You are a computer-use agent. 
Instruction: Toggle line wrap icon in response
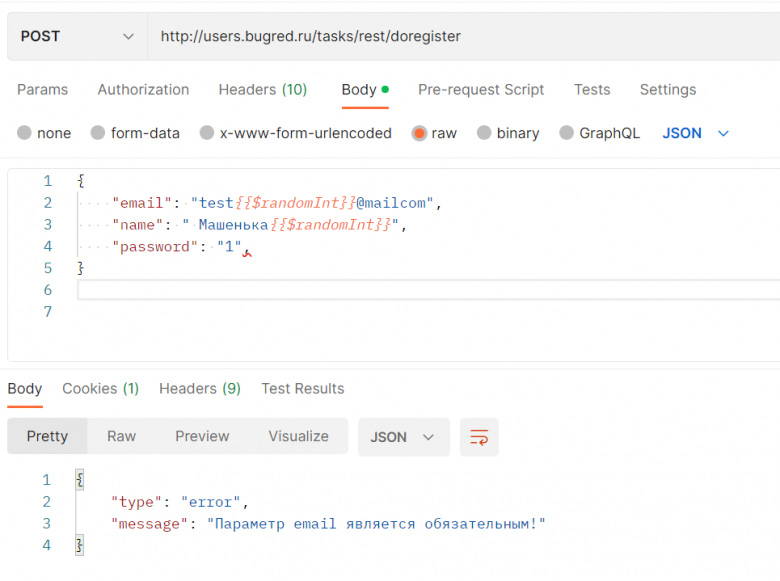coord(479,437)
